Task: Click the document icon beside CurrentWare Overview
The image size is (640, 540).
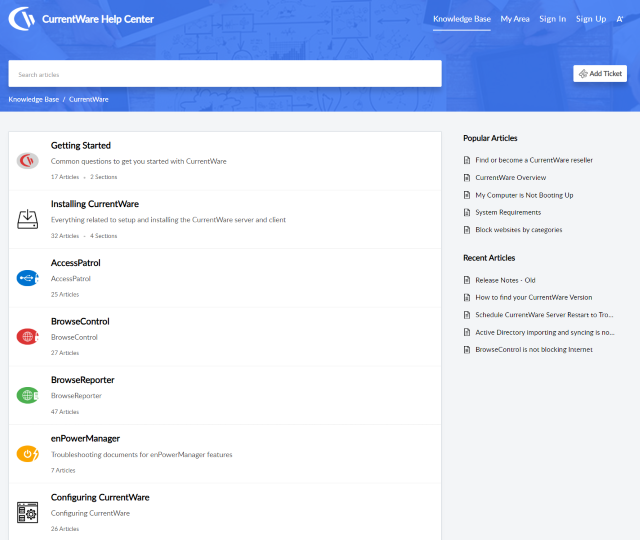Action: tap(467, 178)
